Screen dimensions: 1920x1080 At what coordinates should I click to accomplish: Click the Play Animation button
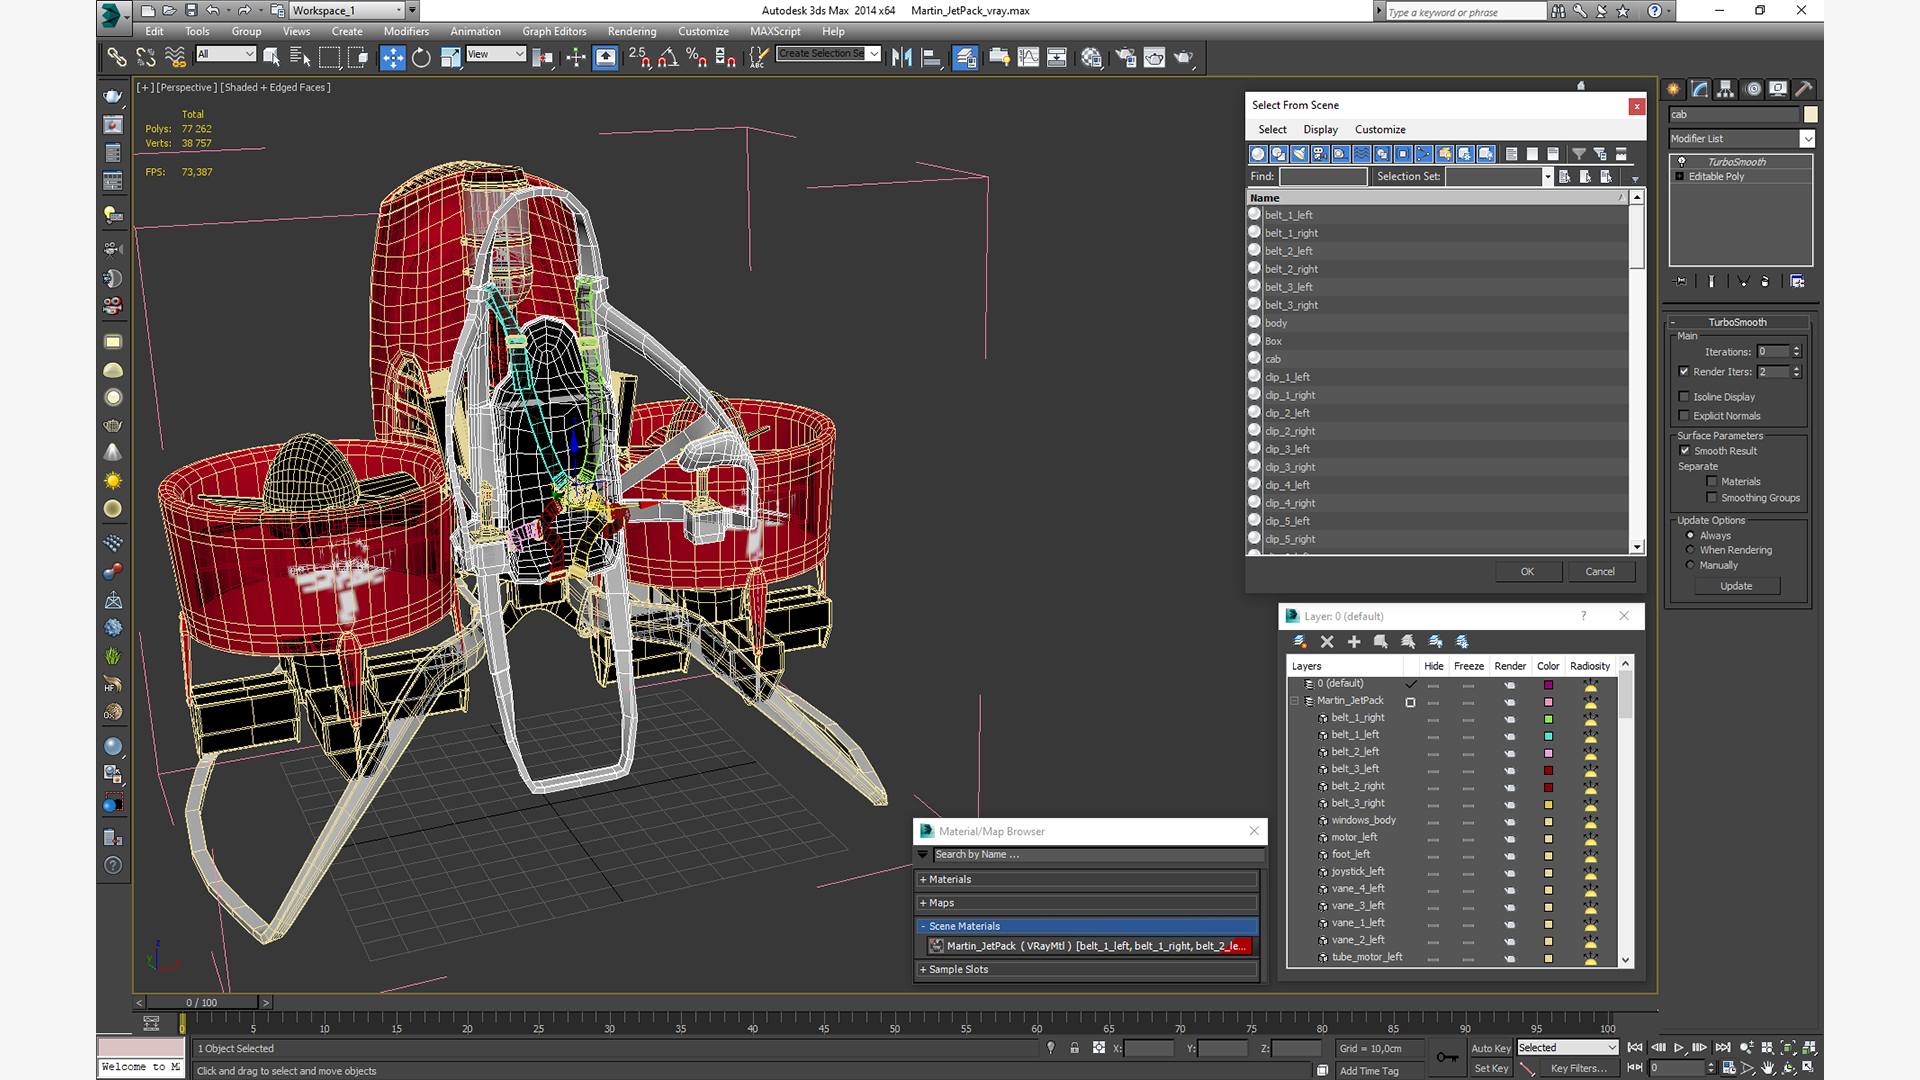pyautogui.click(x=1679, y=1048)
